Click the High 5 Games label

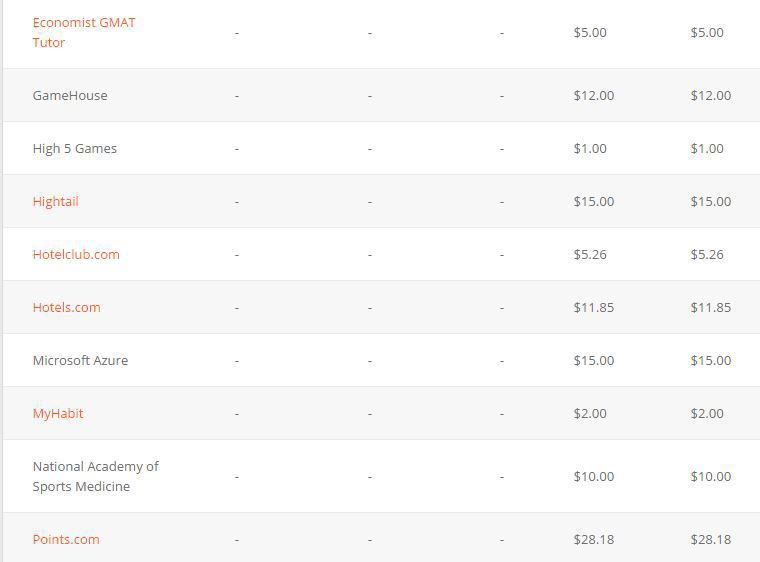pyautogui.click(x=75, y=148)
